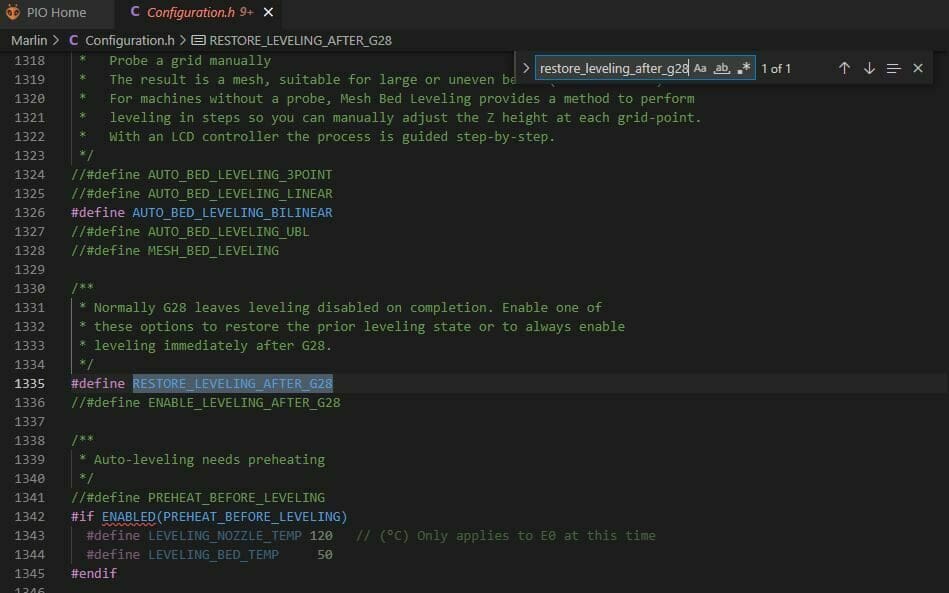Expand replace field with the find chevron
This screenshot has height=593, width=949.
[526, 68]
